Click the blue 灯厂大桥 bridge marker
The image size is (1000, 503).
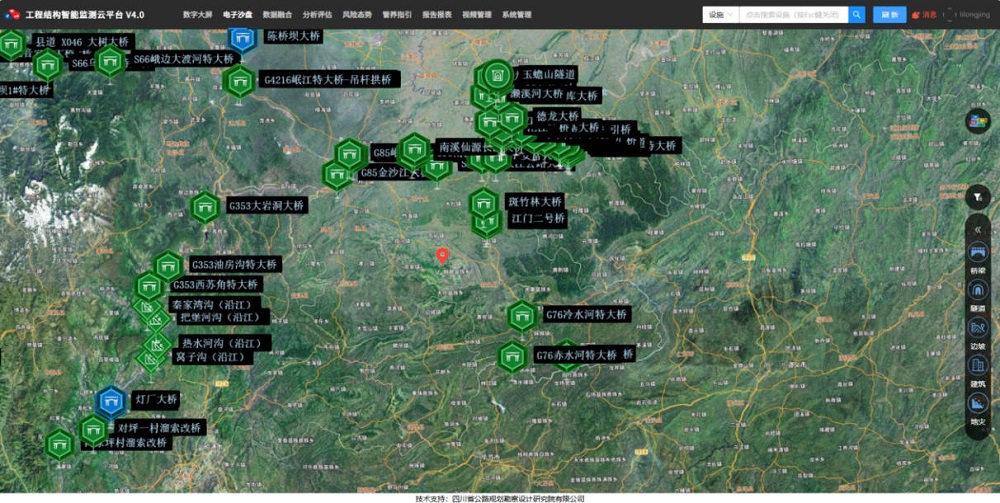tap(110, 402)
